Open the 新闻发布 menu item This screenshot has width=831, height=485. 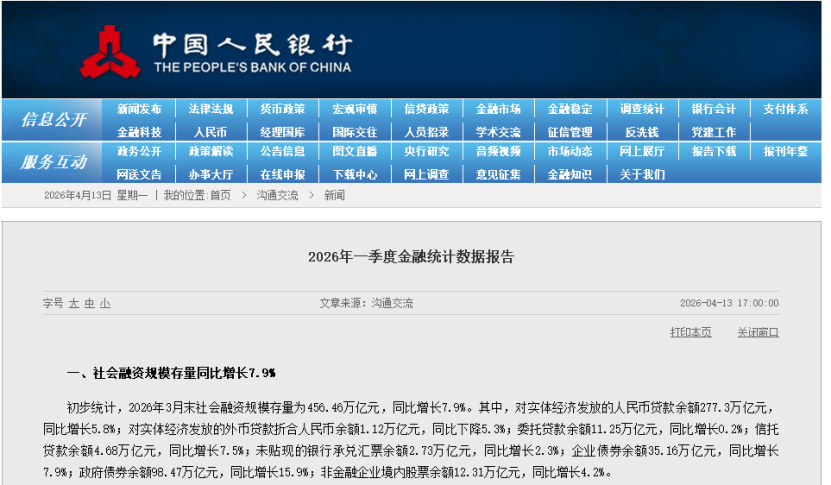(x=138, y=109)
